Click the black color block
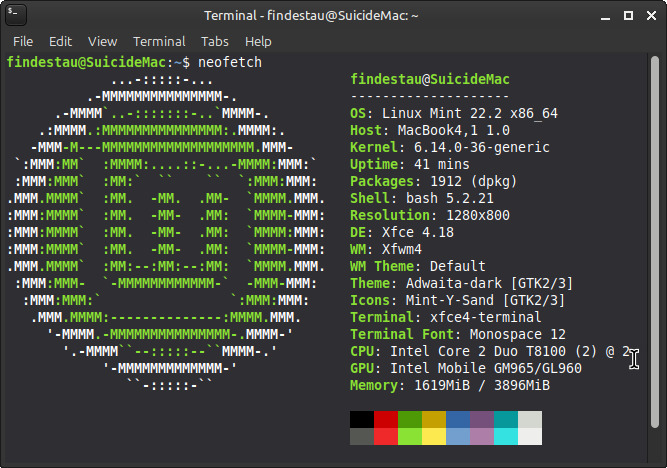 362,419
